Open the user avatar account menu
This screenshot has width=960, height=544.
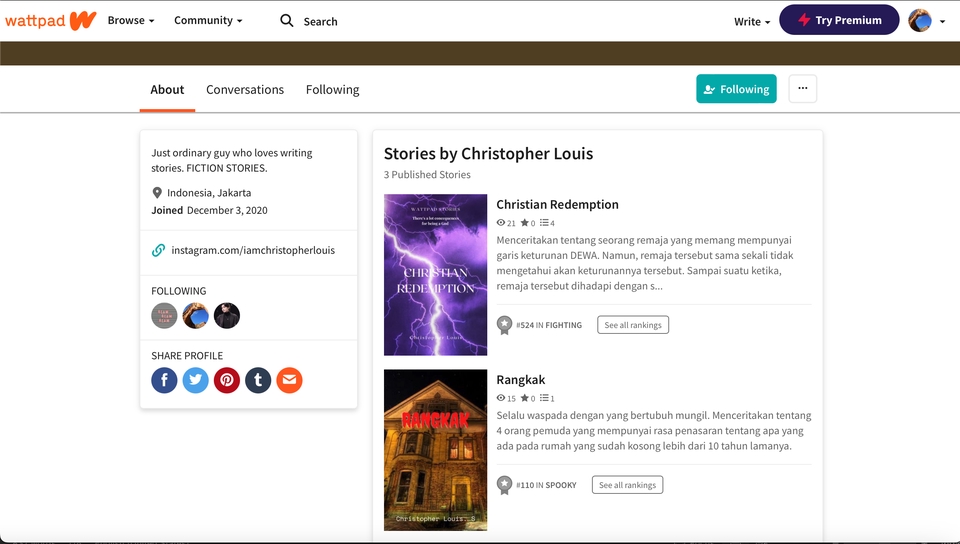coord(926,21)
